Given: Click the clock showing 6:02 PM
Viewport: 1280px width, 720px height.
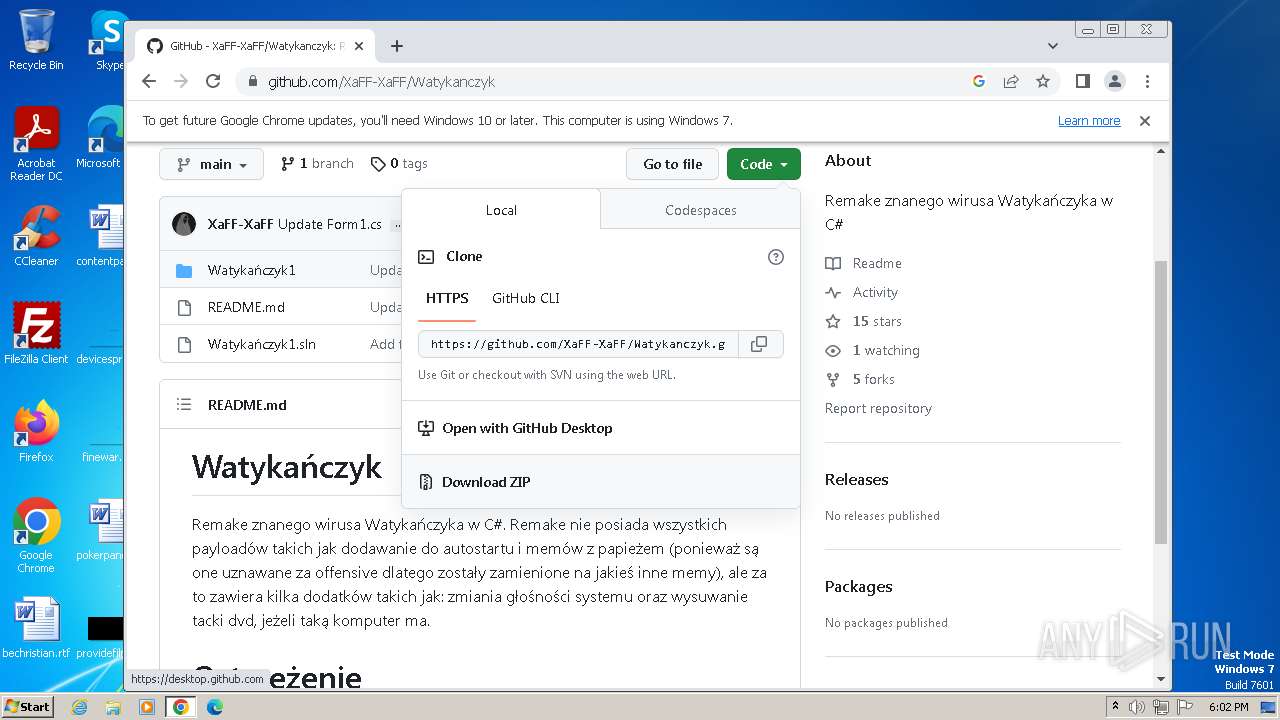Looking at the screenshot, I should click(1228, 707).
